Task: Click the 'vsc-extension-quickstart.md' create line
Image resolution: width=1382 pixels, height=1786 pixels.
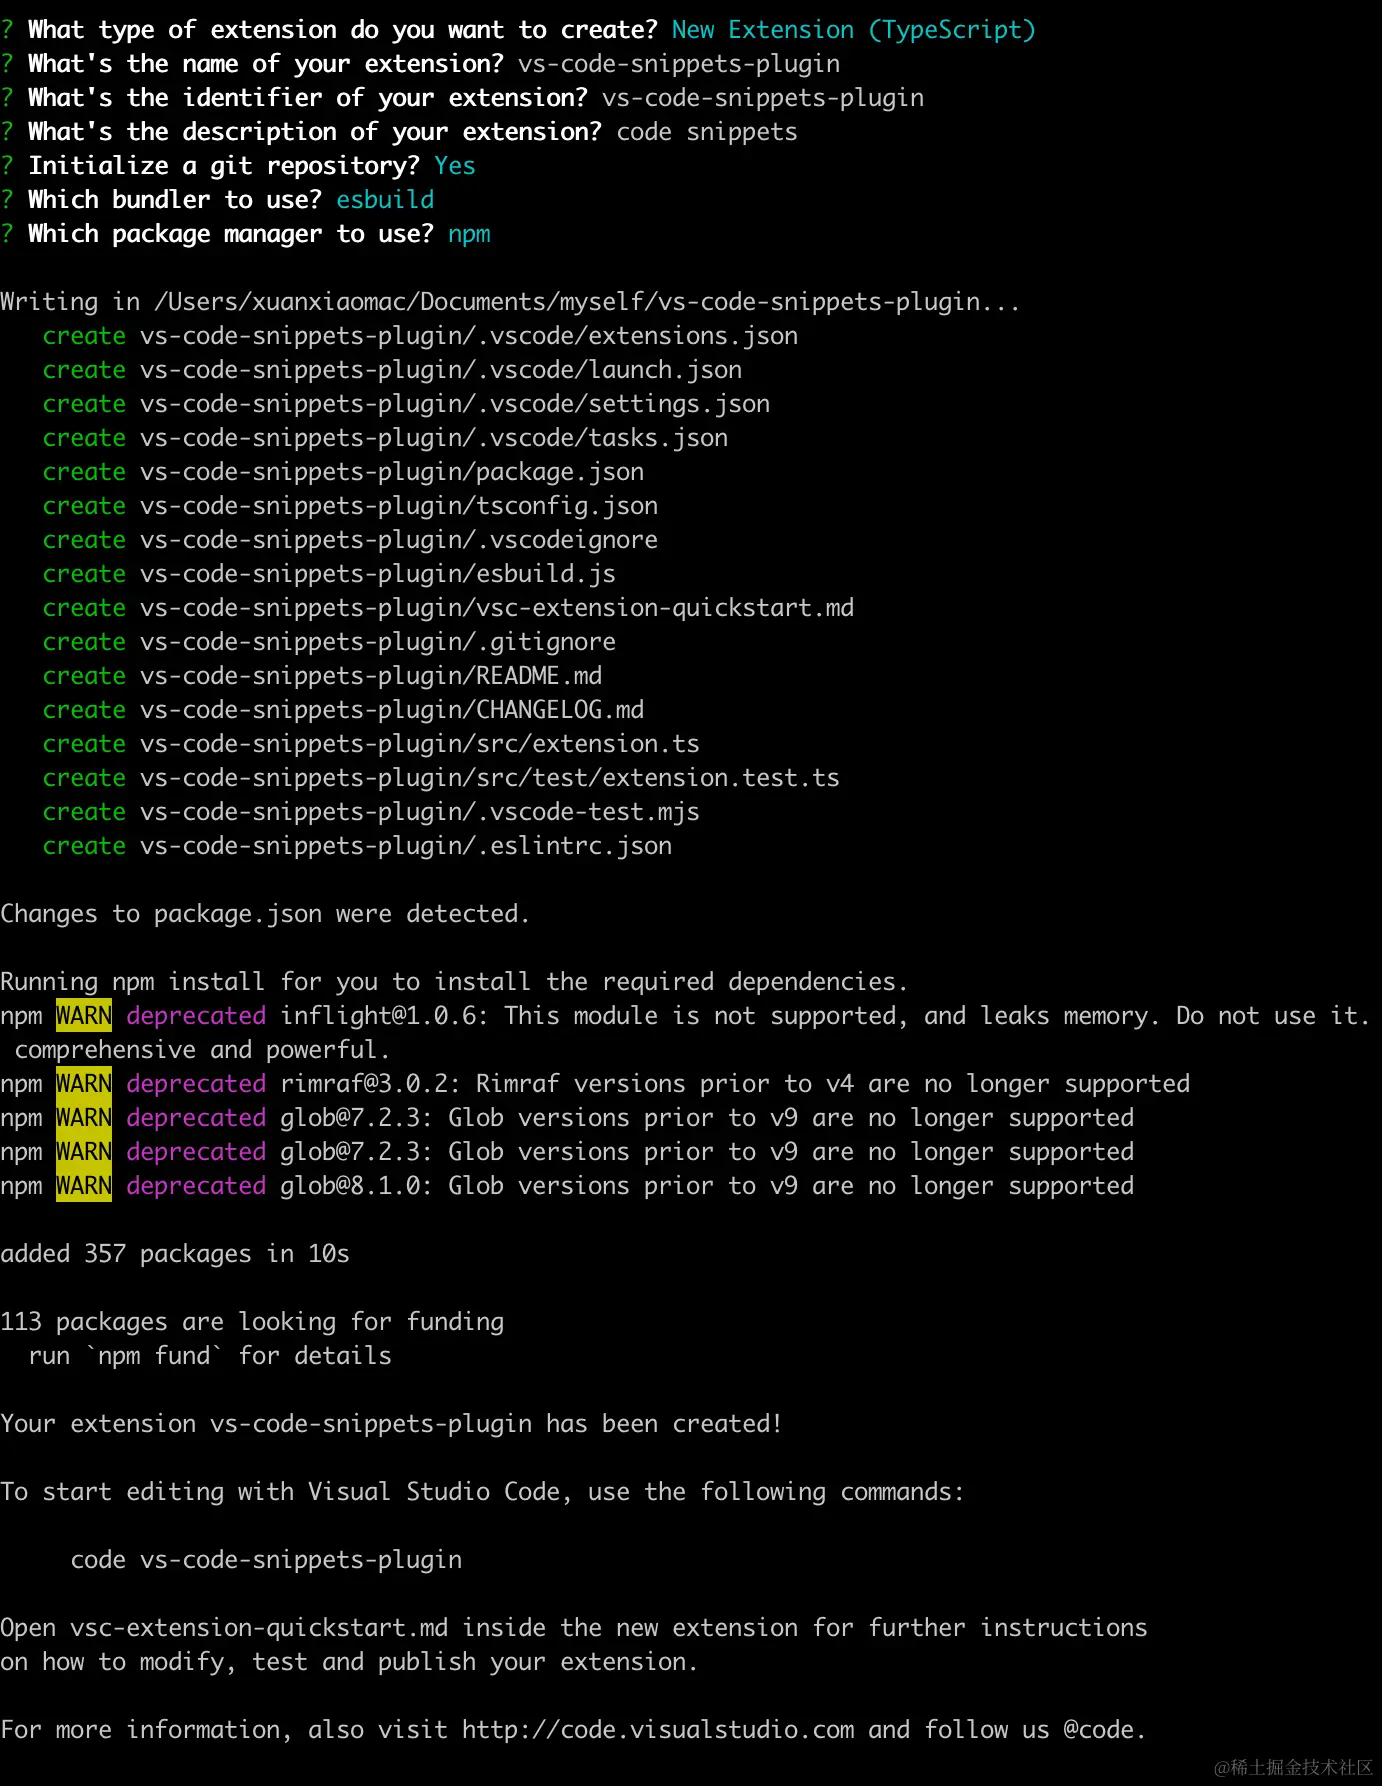Action: click(x=448, y=608)
